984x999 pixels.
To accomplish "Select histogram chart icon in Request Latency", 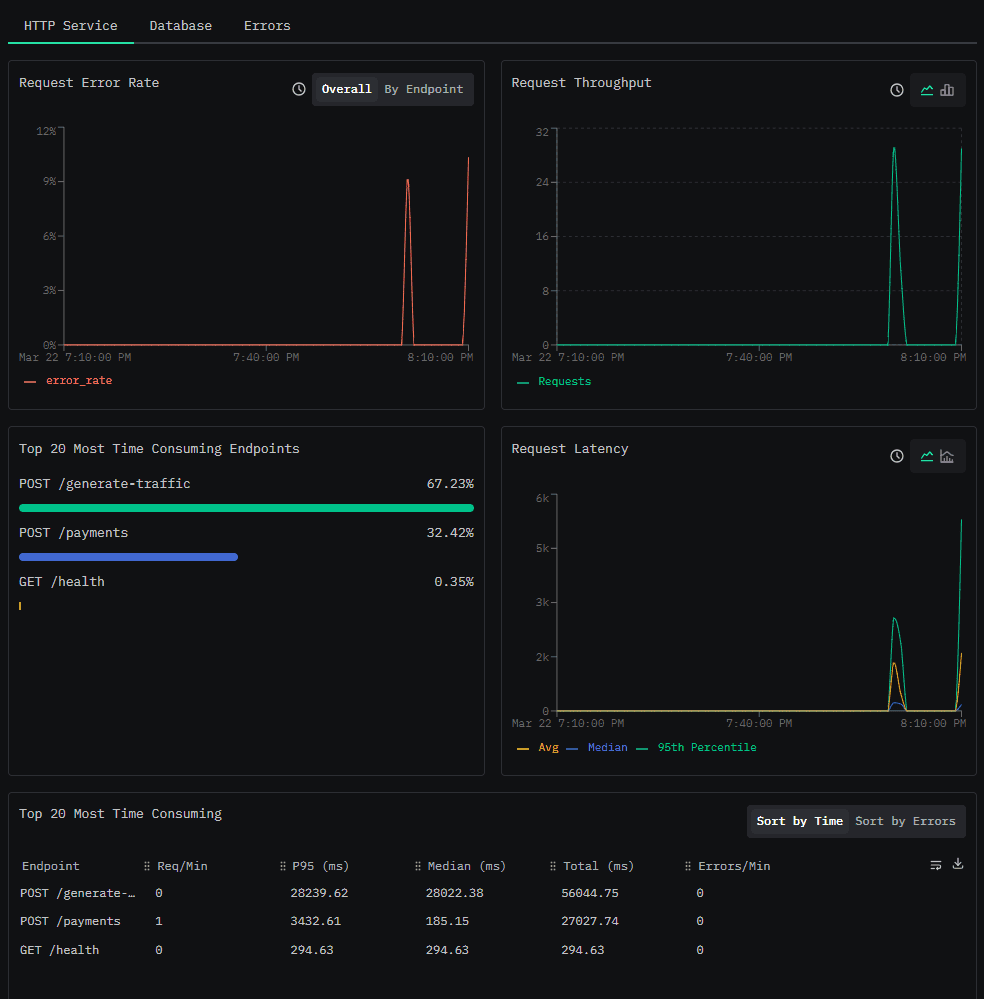I will [947, 456].
